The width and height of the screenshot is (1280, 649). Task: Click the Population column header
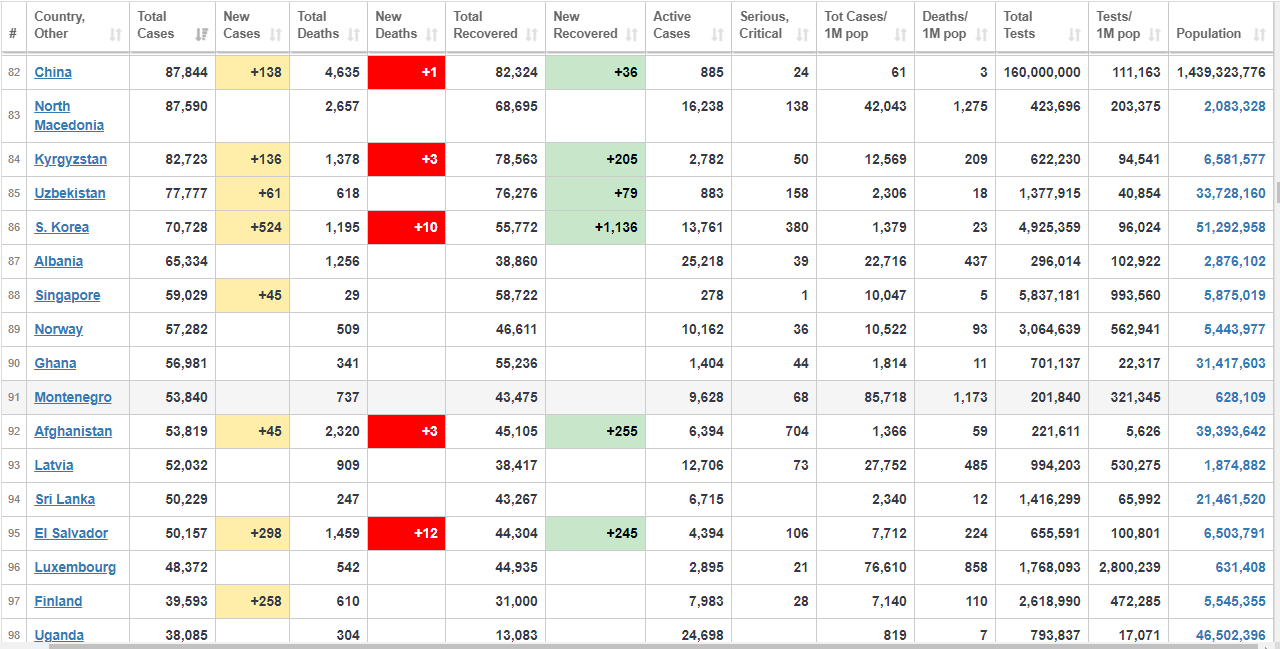(1208, 33)
